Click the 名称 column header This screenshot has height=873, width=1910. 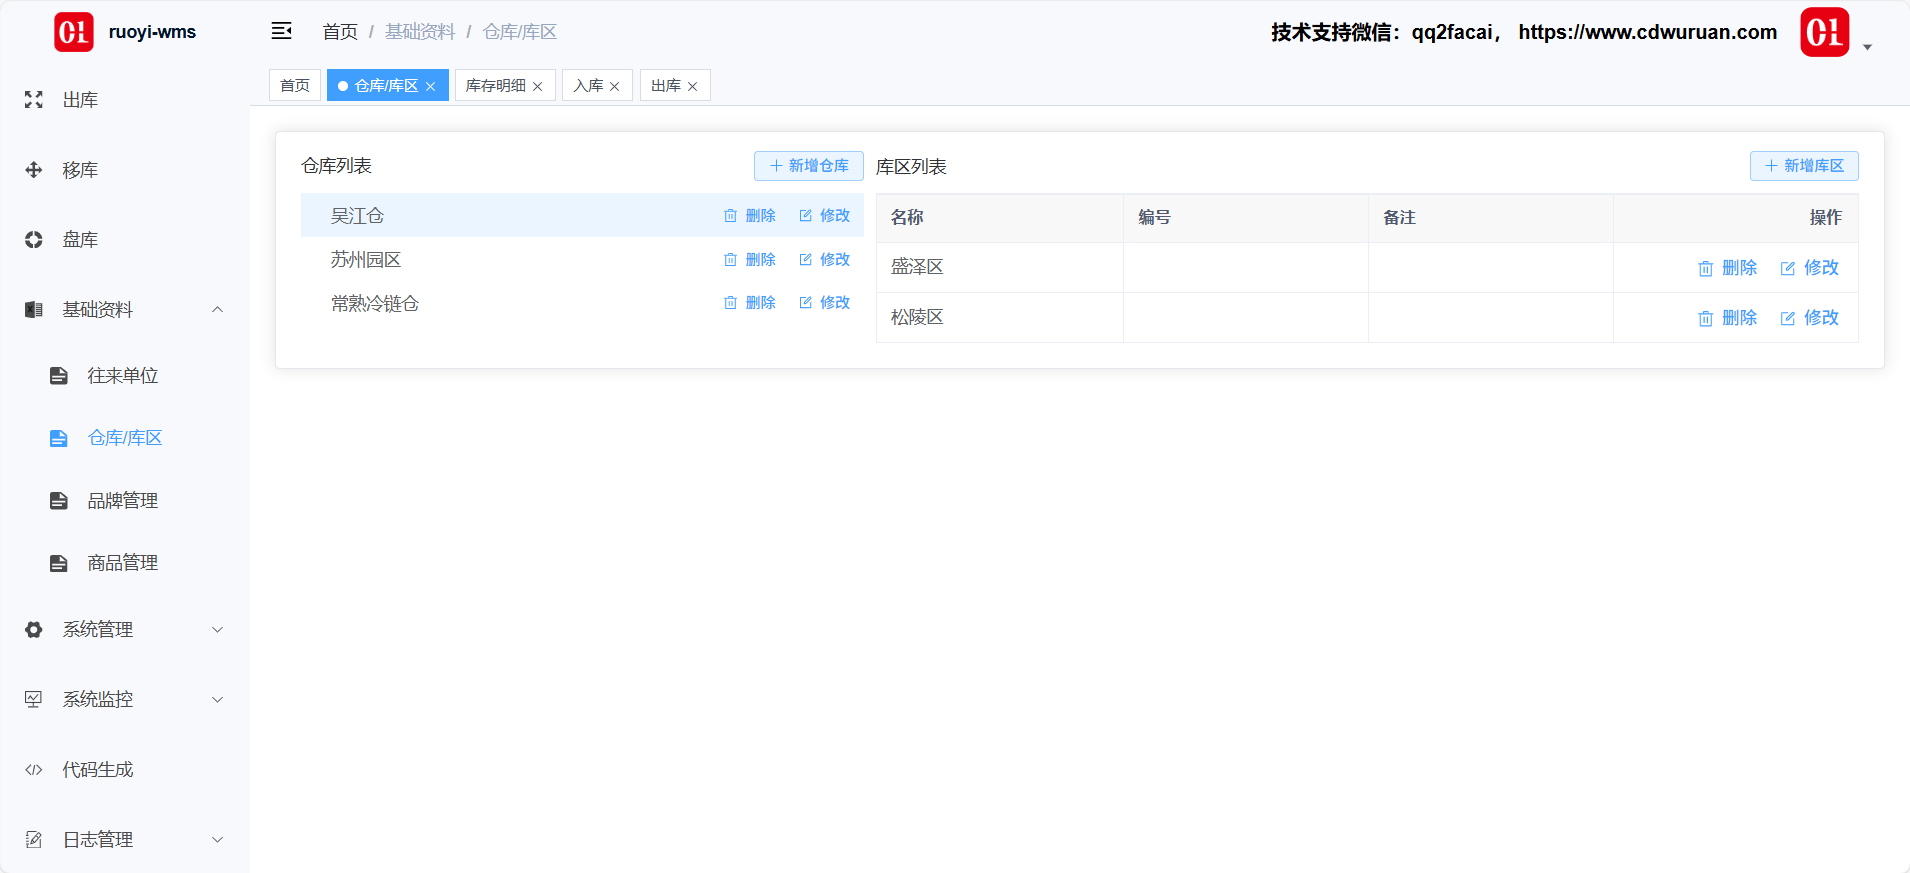point(1000,218)
